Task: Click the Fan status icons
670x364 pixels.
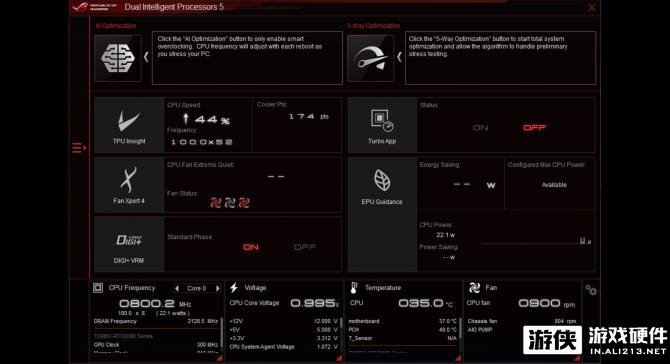Action: click(230, 203)
